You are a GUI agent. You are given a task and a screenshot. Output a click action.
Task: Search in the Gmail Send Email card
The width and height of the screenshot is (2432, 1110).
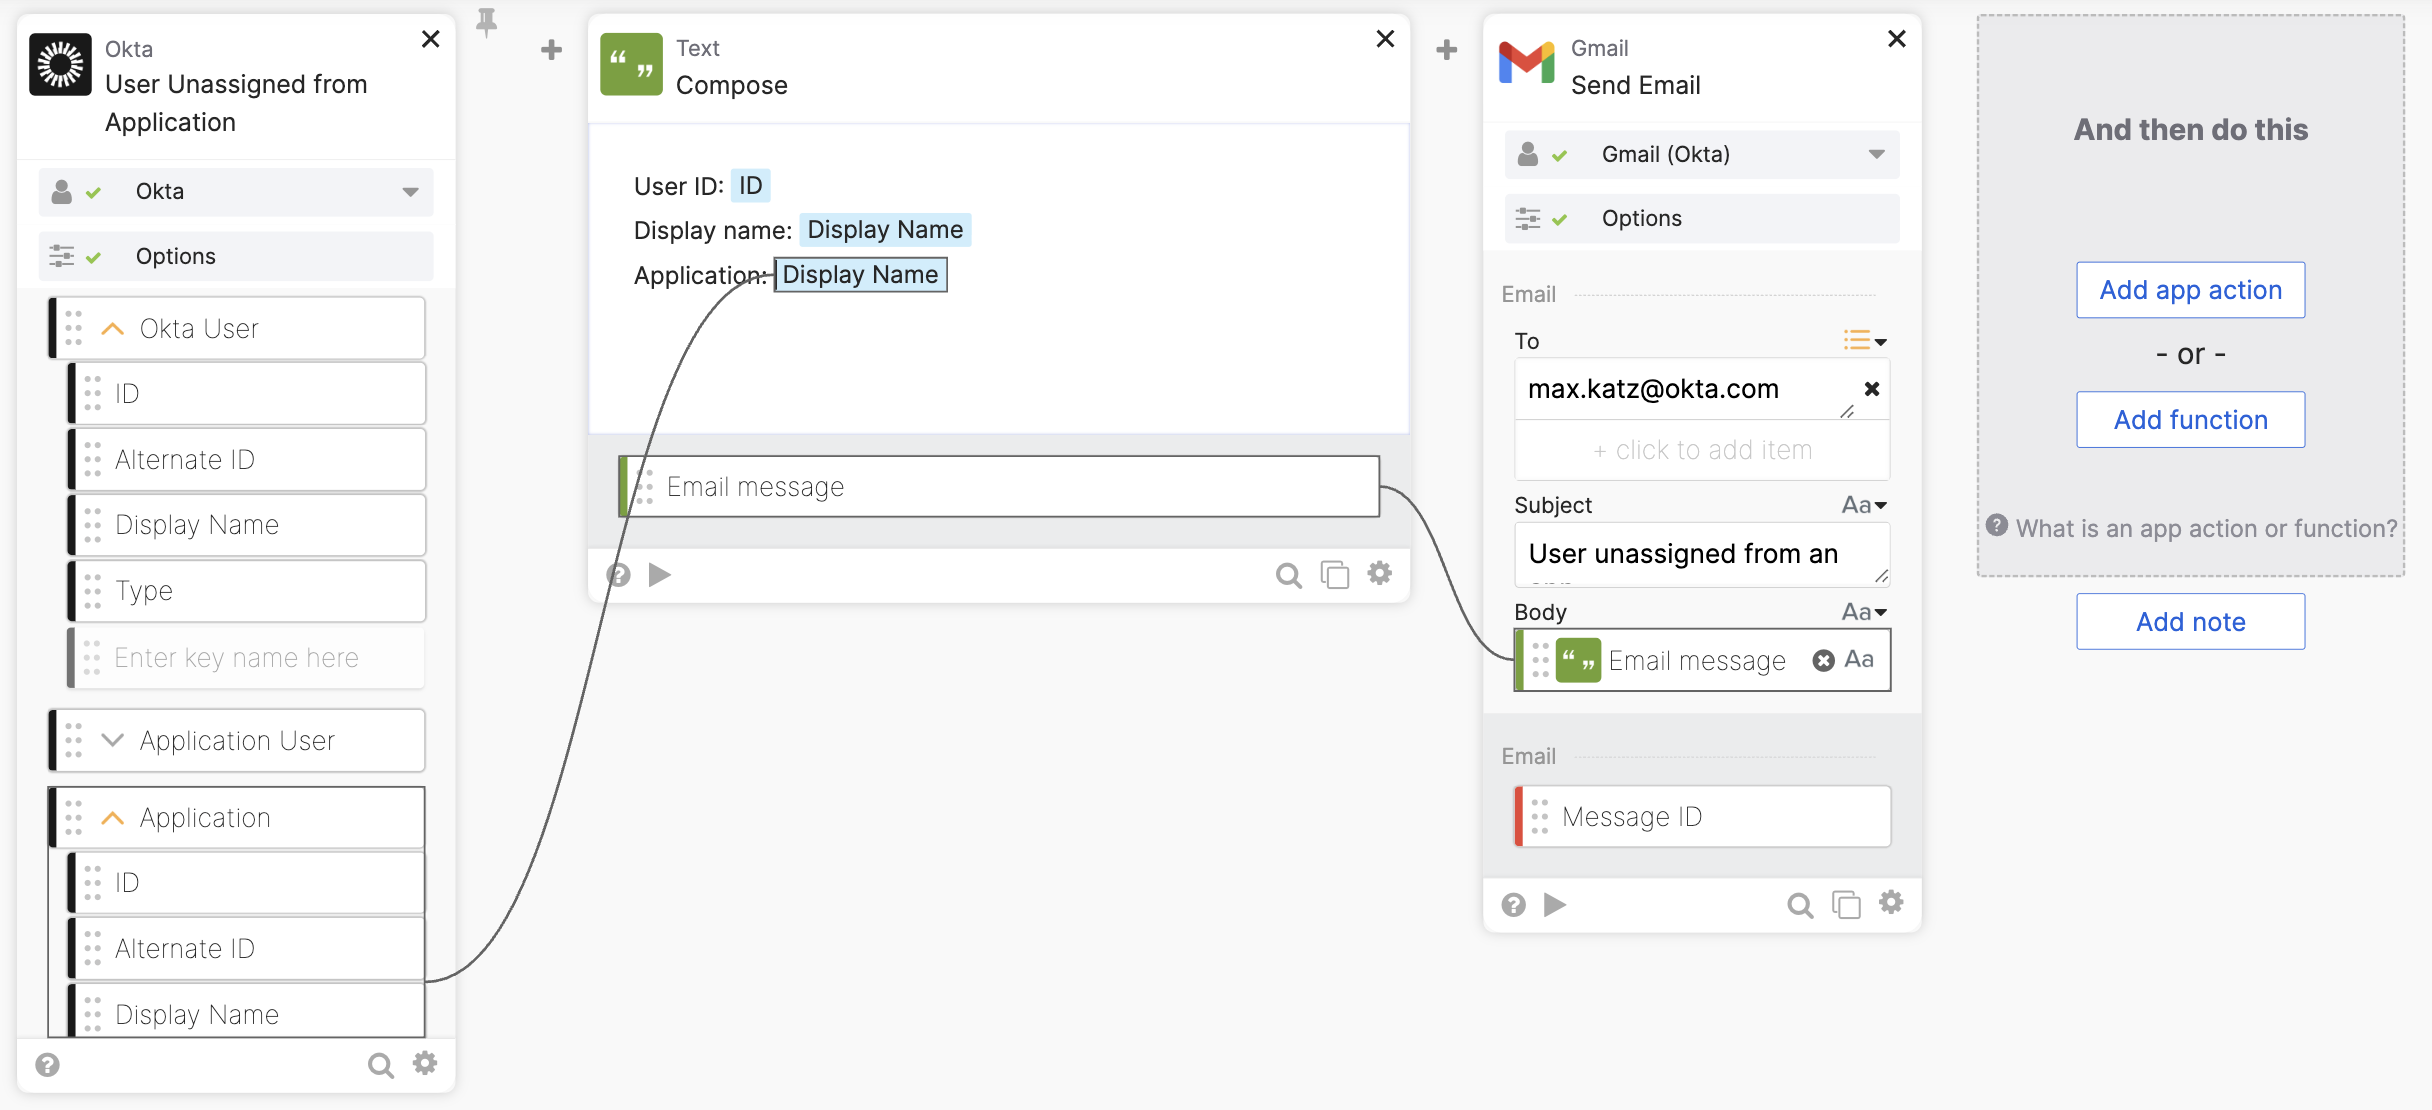tap(1799, 905)
